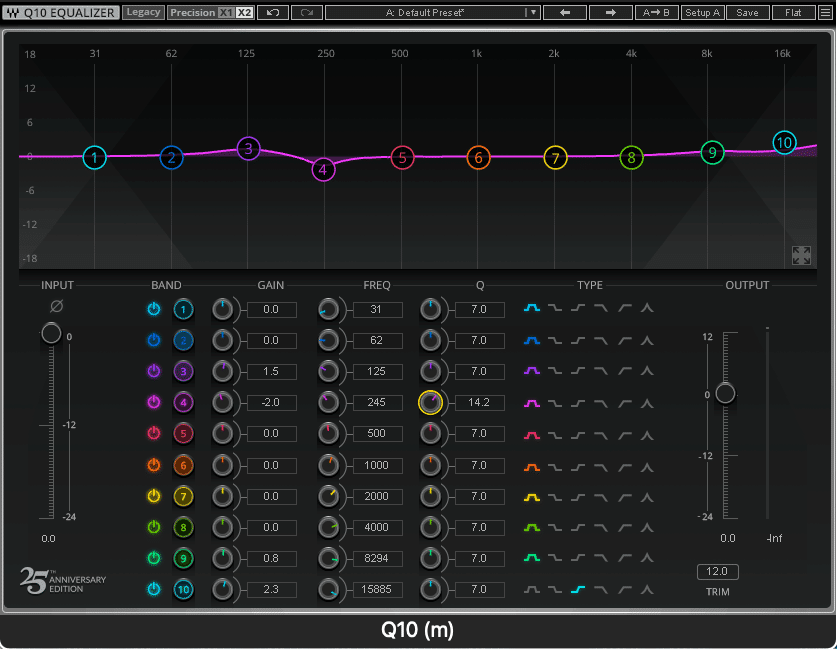The width and height of the screenshot is (837, 649).
Task: Select high shelf type for band 2
Action: [578, 340]
